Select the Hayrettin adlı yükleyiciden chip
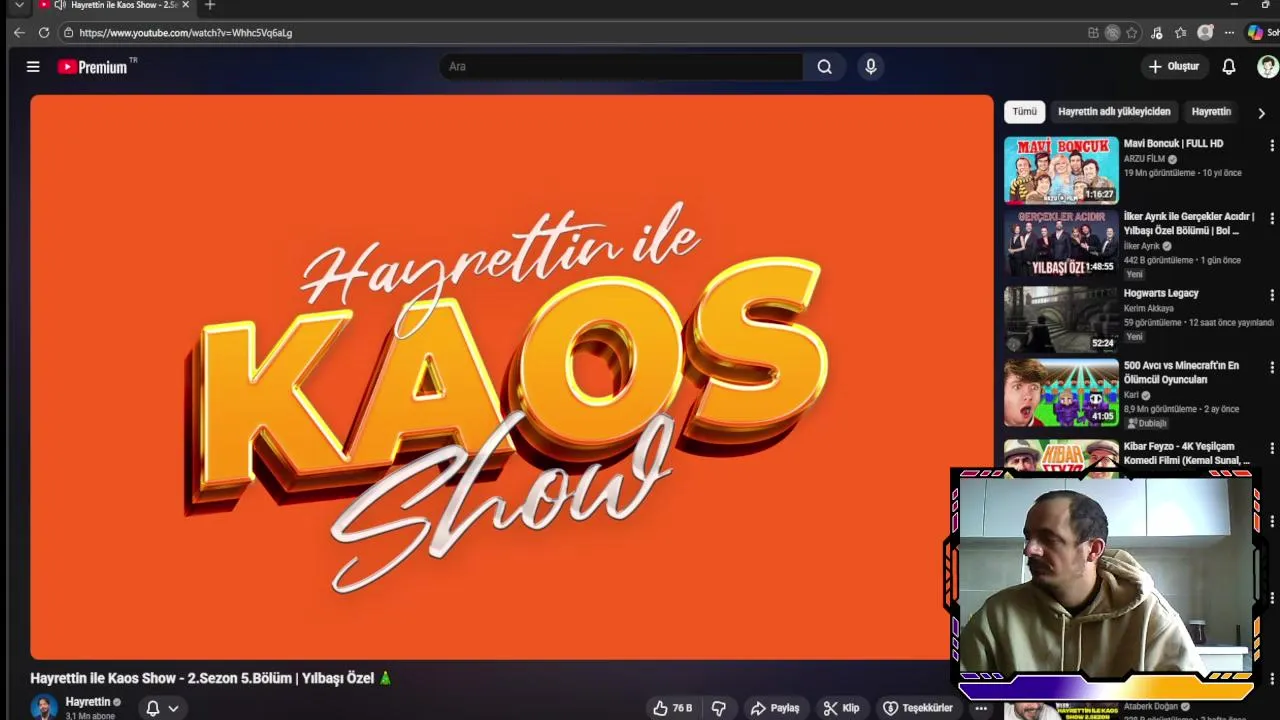 coord(1114,112)
